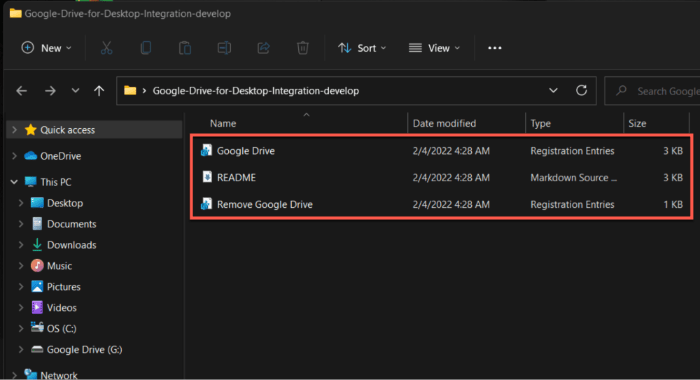Click the Delete trash can icon
700x380 pixels.
[x=303, y=48]
